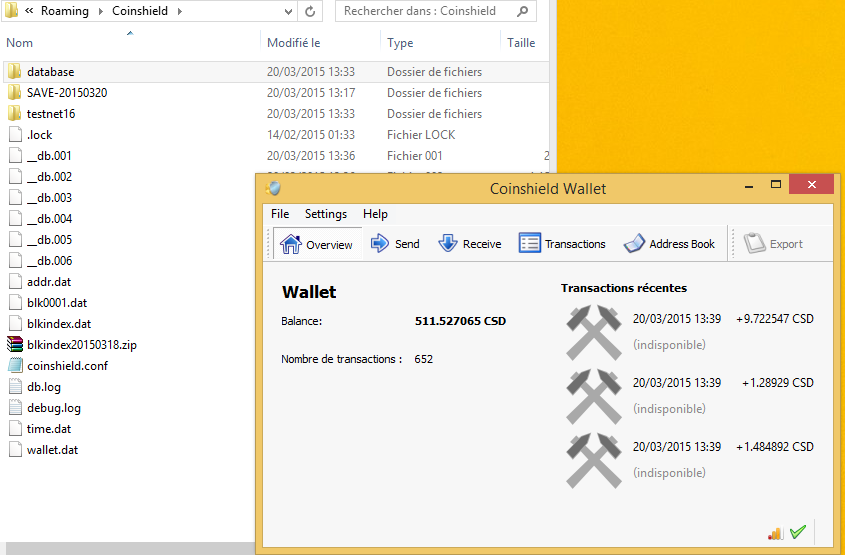Screen dimensions: 845x555
Task: Click the +9.722547 CSD transaction amount
Action: click(x=775, y=318)
